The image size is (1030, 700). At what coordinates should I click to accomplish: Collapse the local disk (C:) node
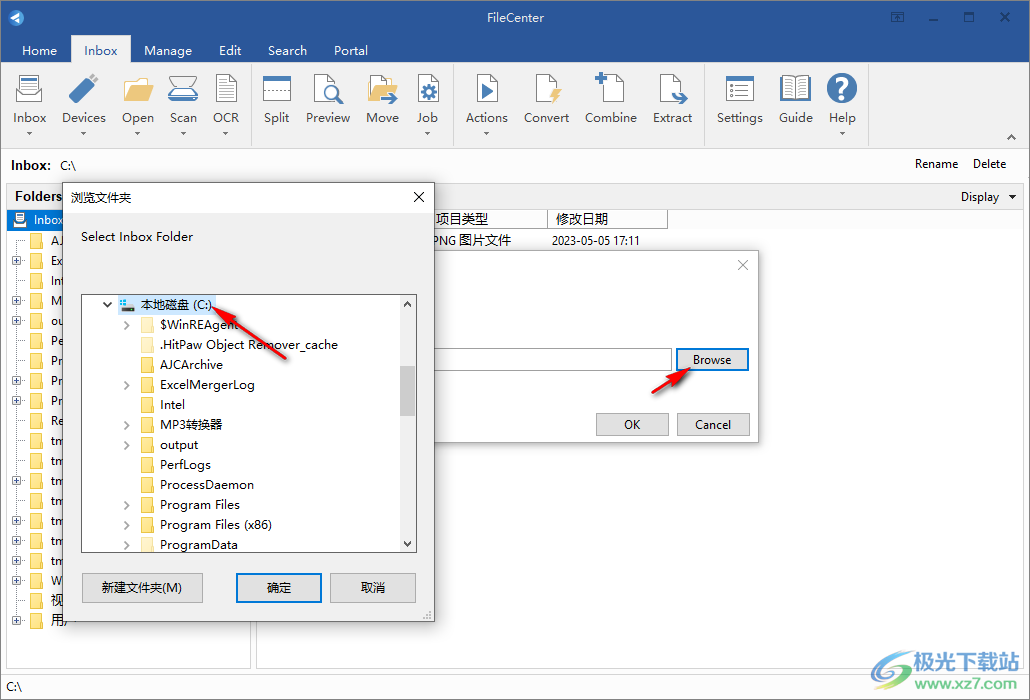click(x=107, y=305)
